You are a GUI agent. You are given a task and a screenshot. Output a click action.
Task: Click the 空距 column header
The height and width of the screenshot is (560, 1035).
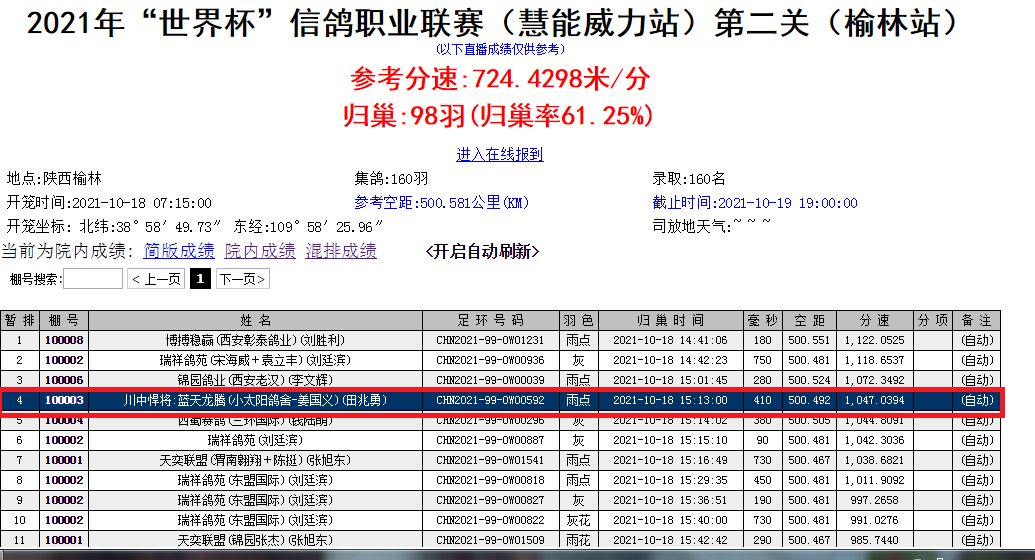pos(809,320)
